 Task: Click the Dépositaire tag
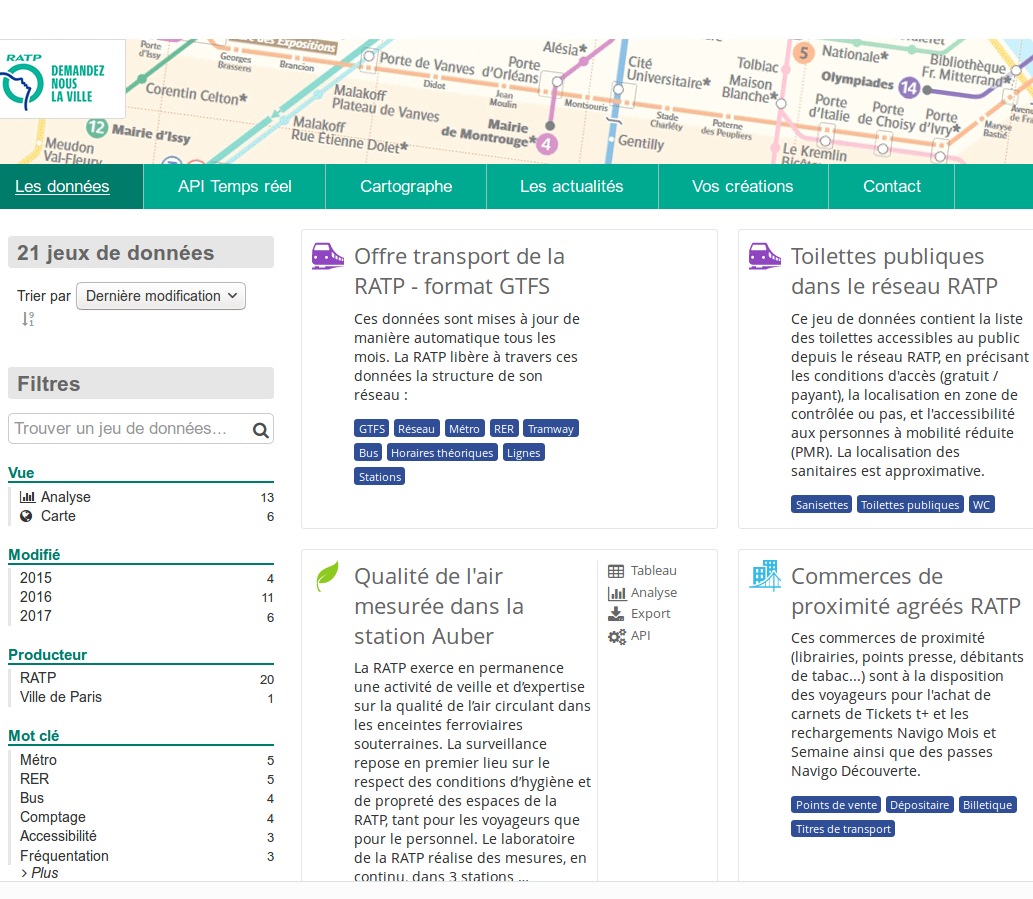tap(920, 805)
